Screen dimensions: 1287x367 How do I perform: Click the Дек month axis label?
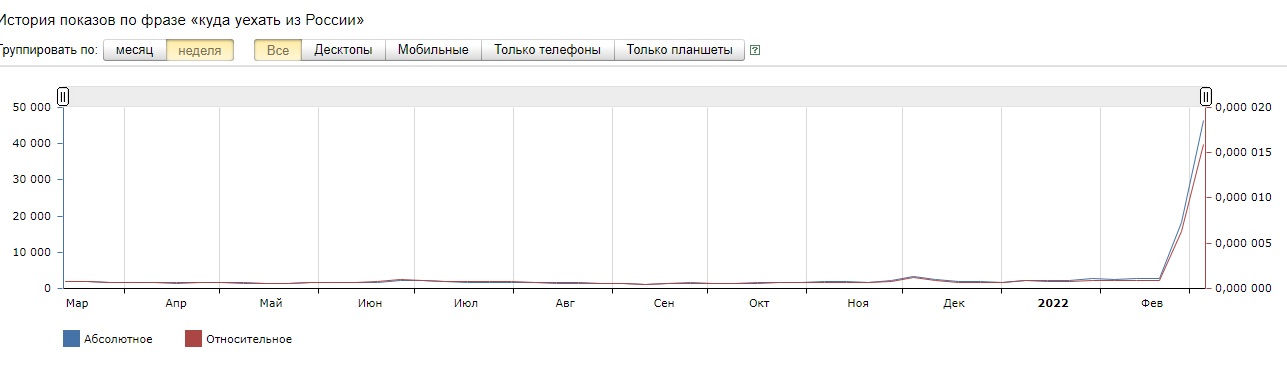(x=954, y=302)
